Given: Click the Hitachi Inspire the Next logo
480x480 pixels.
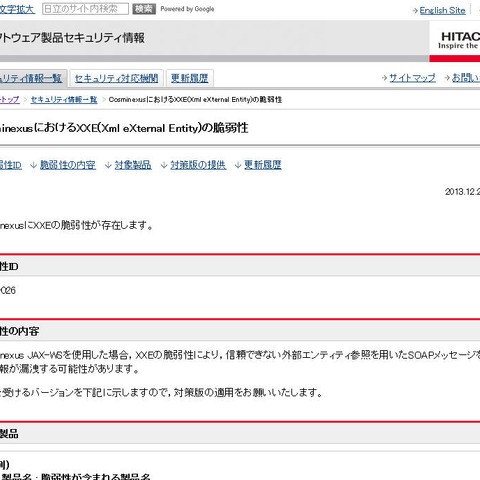Looking at the screenshot, I should pyautogui.click(x=459, y=41).
